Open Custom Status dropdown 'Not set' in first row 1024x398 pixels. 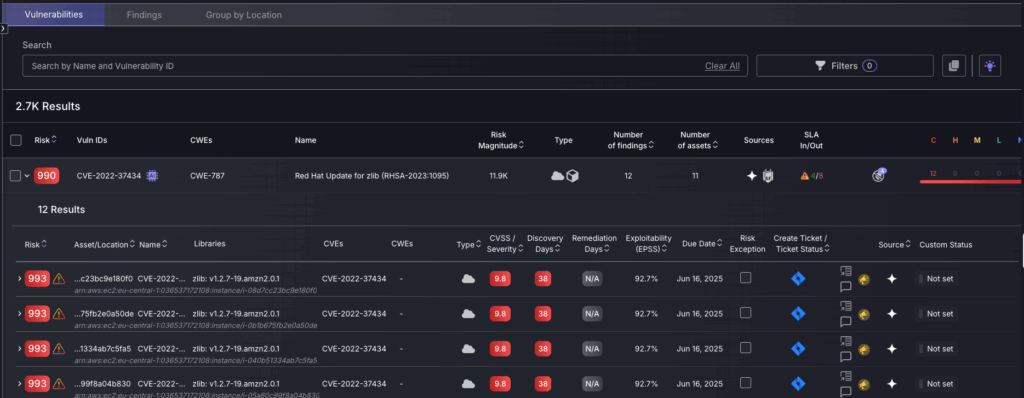pos(937,279)
